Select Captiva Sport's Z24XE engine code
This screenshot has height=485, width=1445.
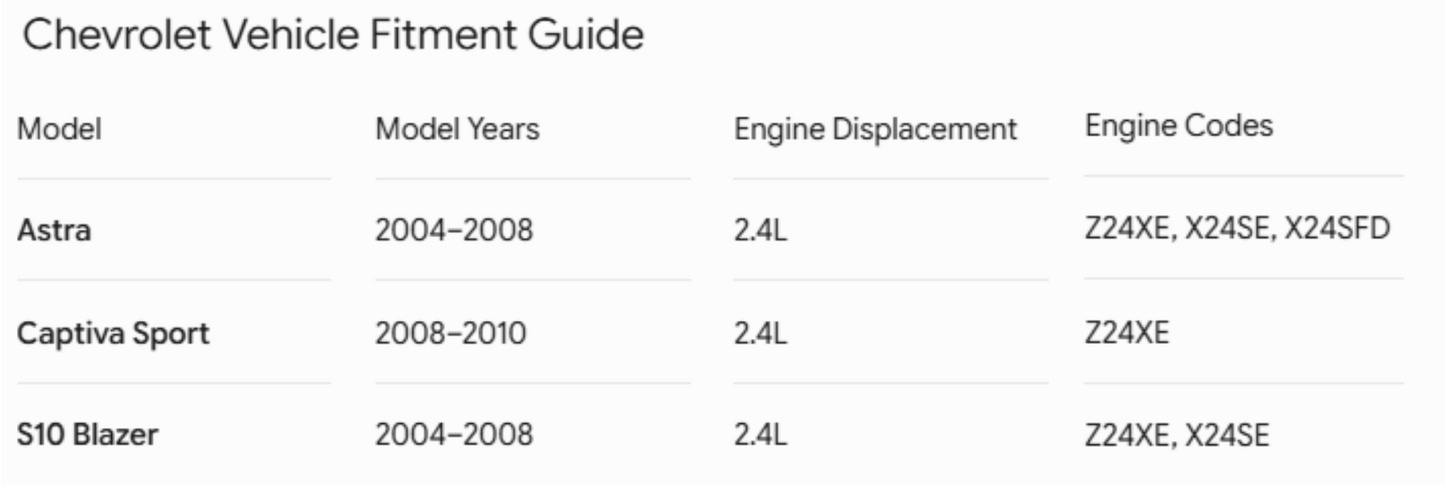click(x=1126, y=334)
